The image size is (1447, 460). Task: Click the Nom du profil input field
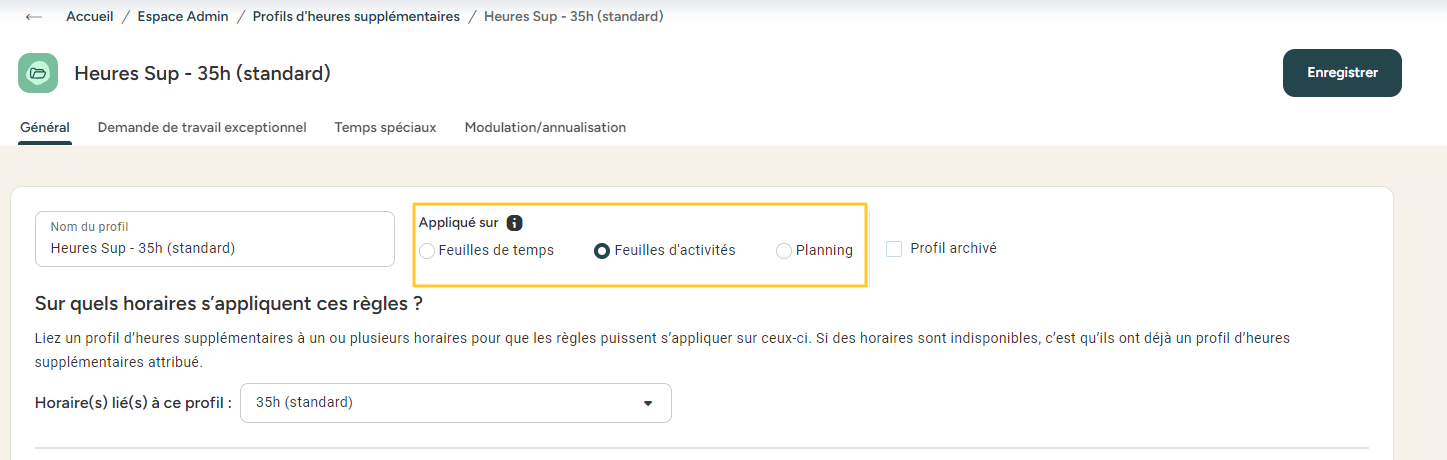click(x=215, y=239)
